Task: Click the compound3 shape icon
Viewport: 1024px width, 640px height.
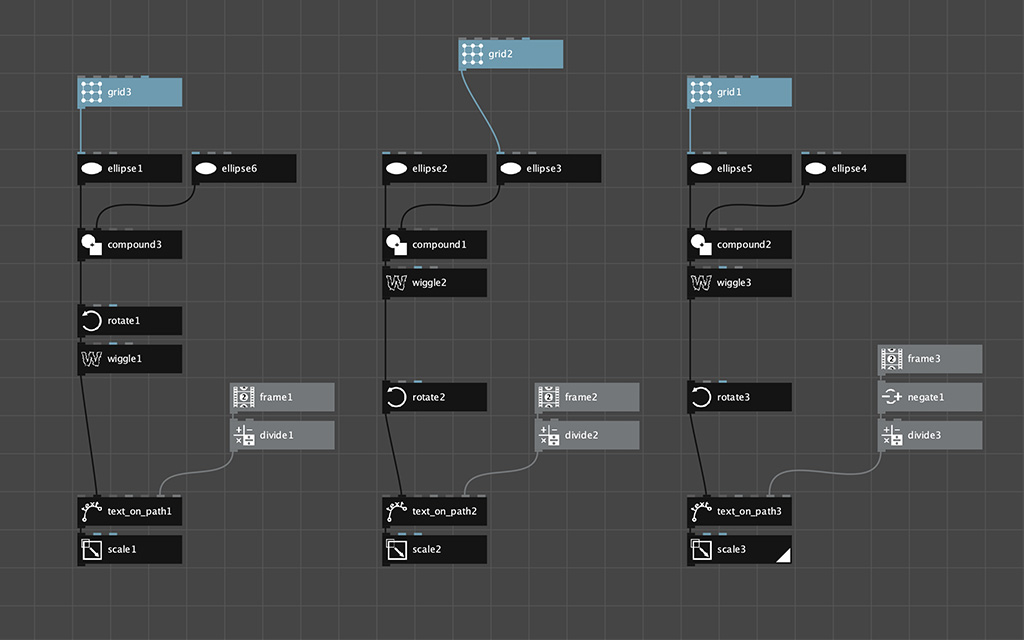Action: [x=91, y=245]
